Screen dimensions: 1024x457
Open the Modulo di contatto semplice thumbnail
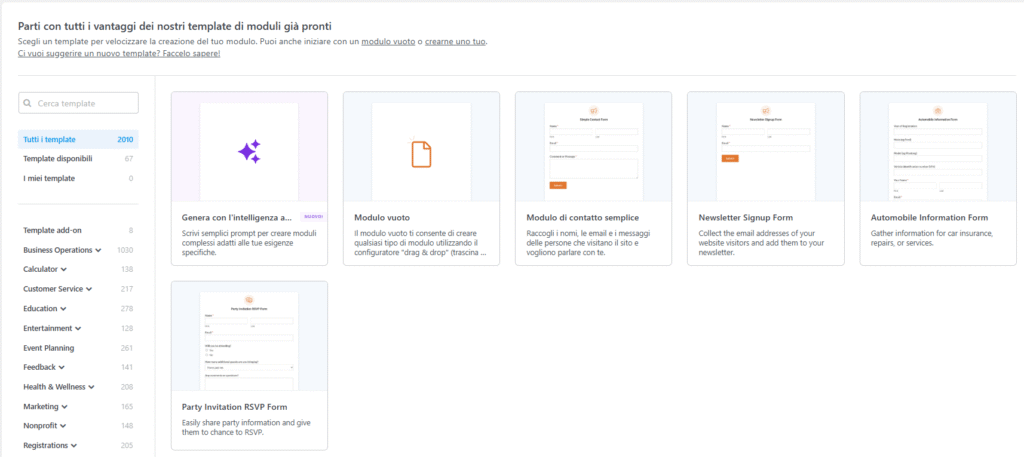(x=593, y=147)
